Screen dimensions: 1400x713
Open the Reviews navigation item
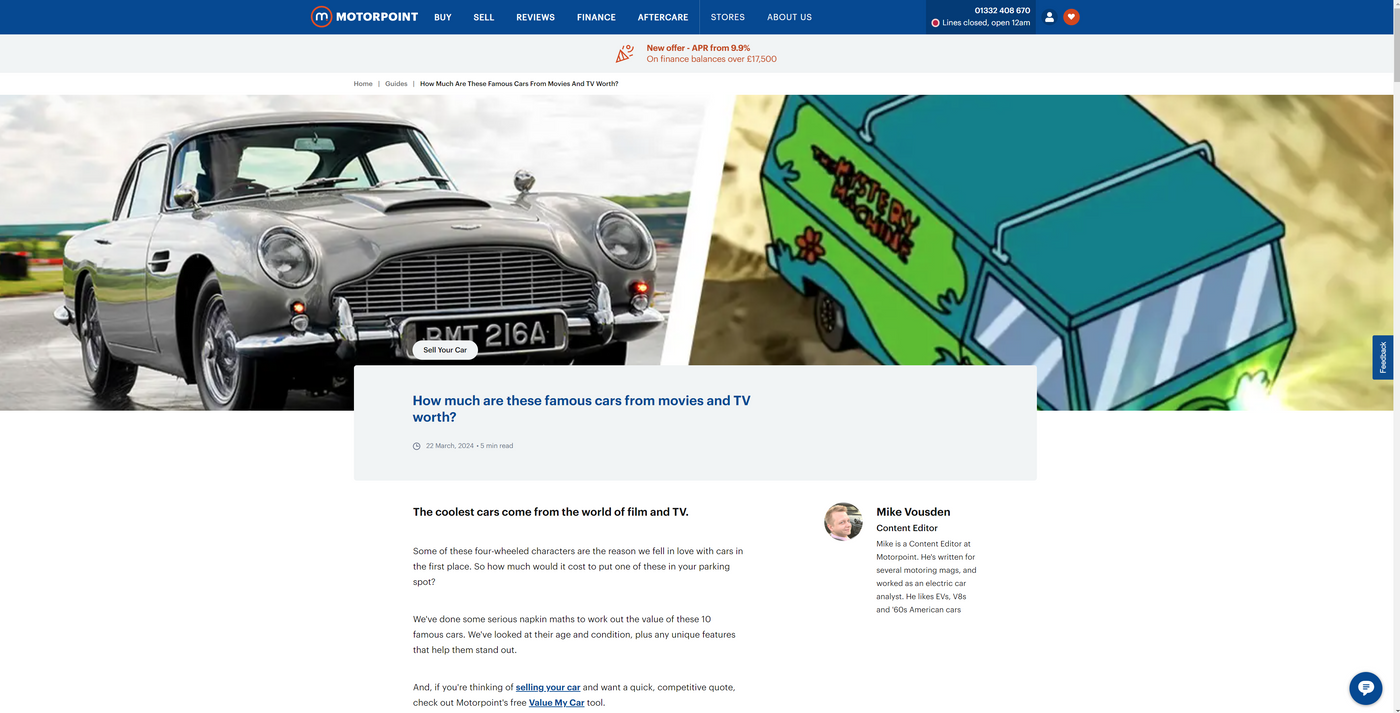click(535, 17)
